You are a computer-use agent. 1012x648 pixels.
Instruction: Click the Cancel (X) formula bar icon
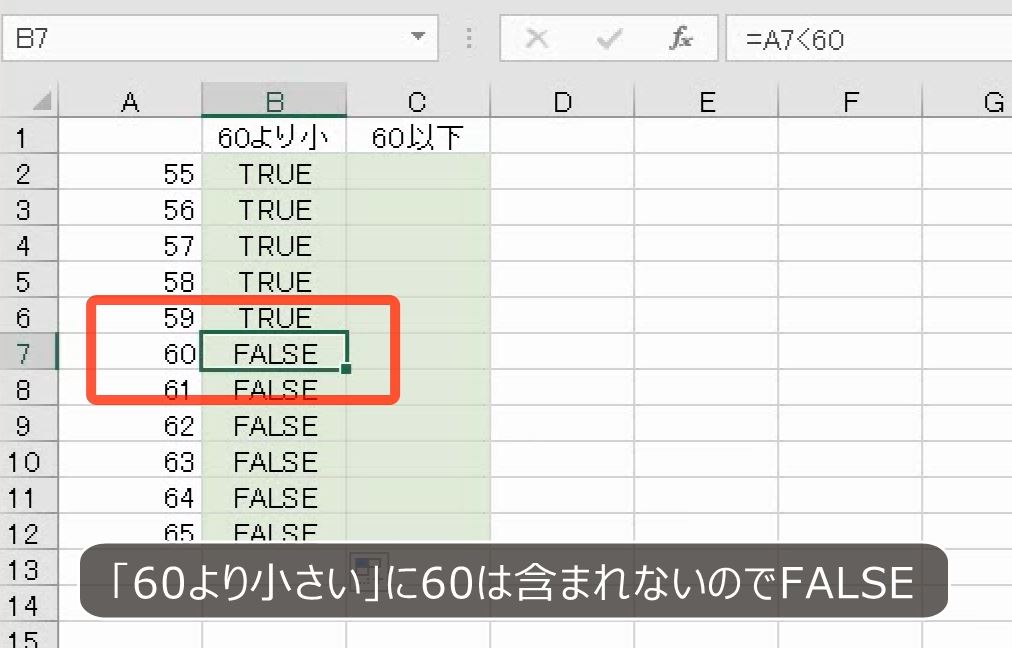pos(537,39)
